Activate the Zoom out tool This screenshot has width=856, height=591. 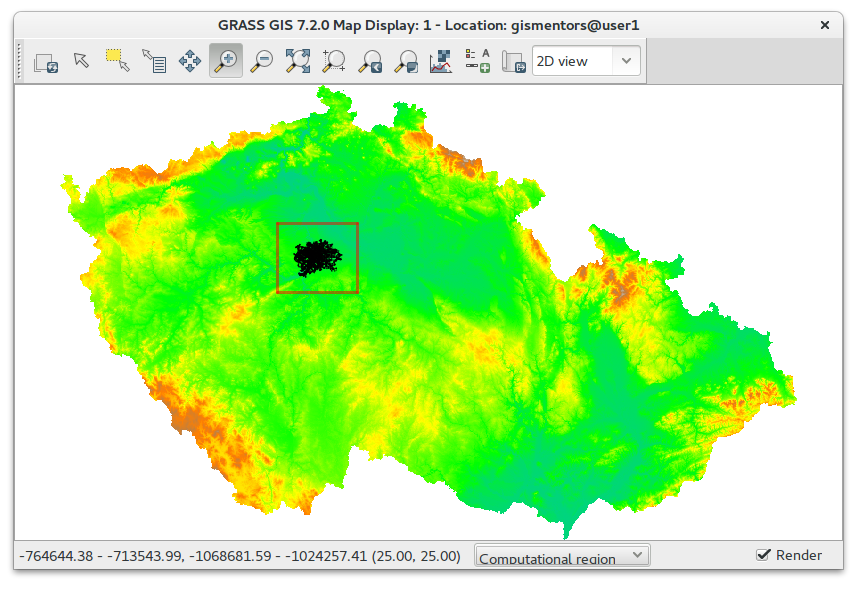click(262, 61)
